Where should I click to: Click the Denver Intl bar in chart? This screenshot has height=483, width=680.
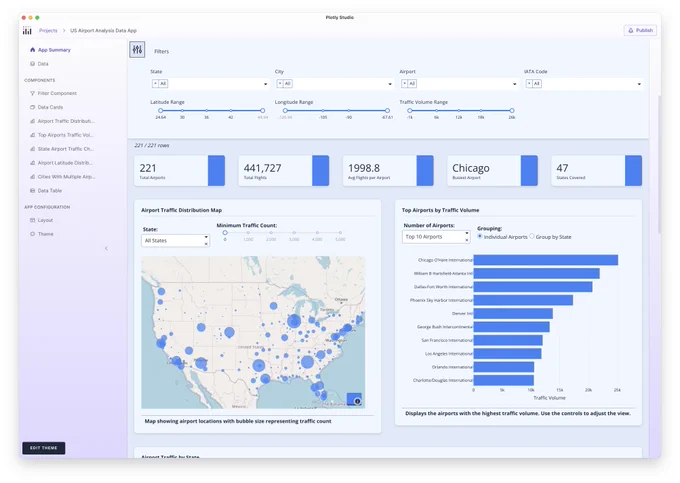[513, 313]
